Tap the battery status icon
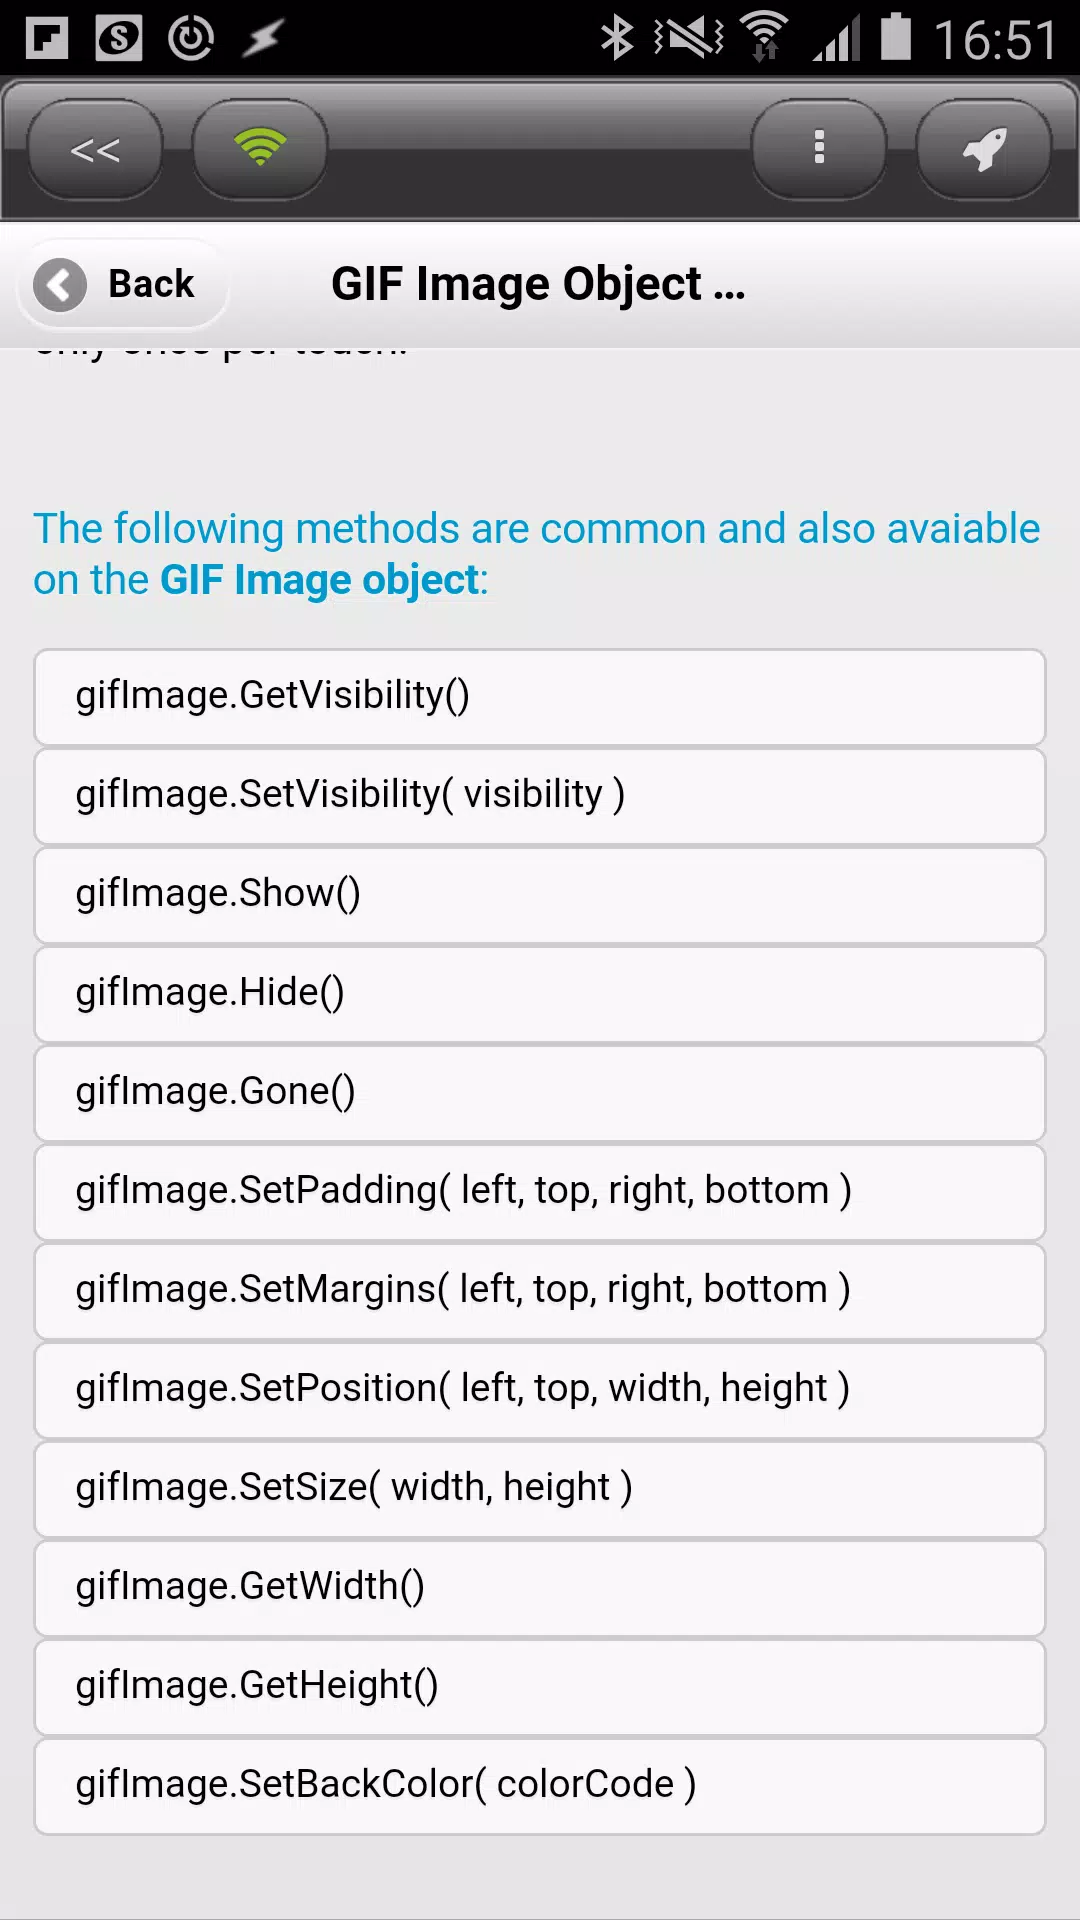 (x=896, y=38)
